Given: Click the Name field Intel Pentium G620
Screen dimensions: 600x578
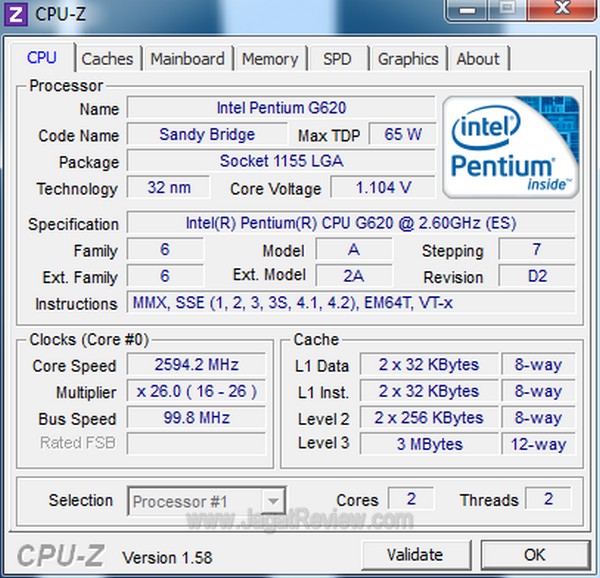Looking at the screenshot, I should tap(281, 107).
